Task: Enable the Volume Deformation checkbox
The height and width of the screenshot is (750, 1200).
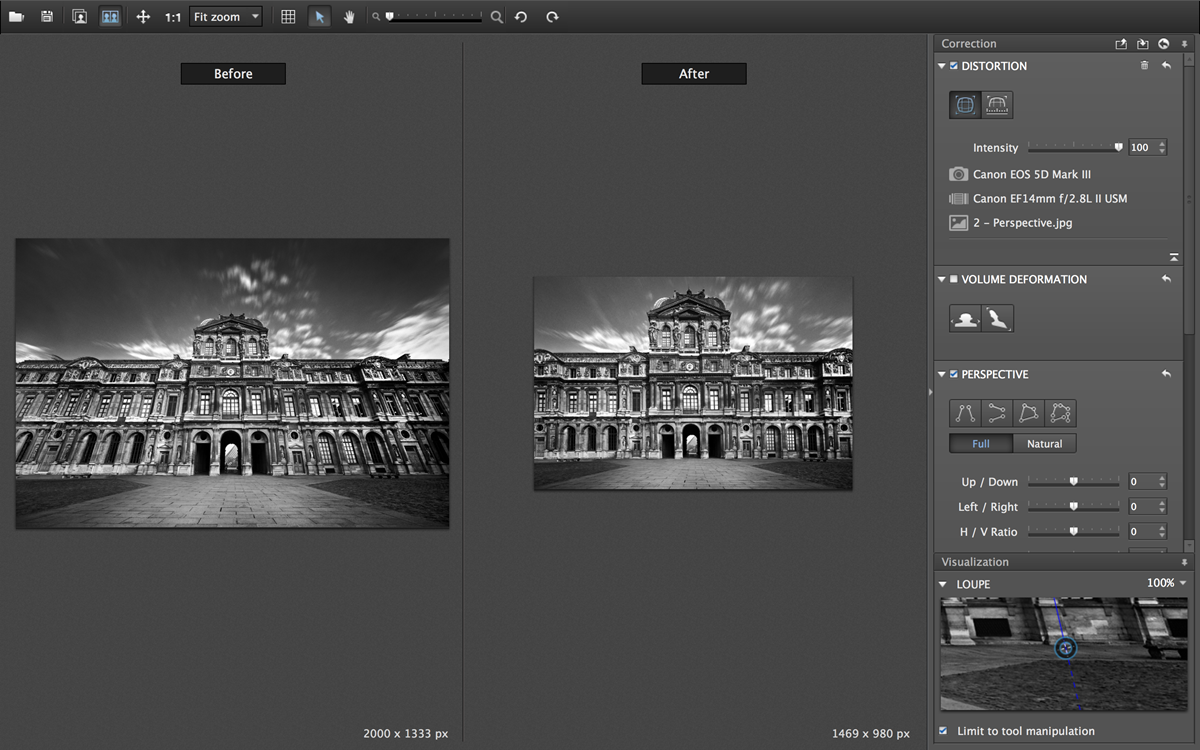Action: coord(954,280)
